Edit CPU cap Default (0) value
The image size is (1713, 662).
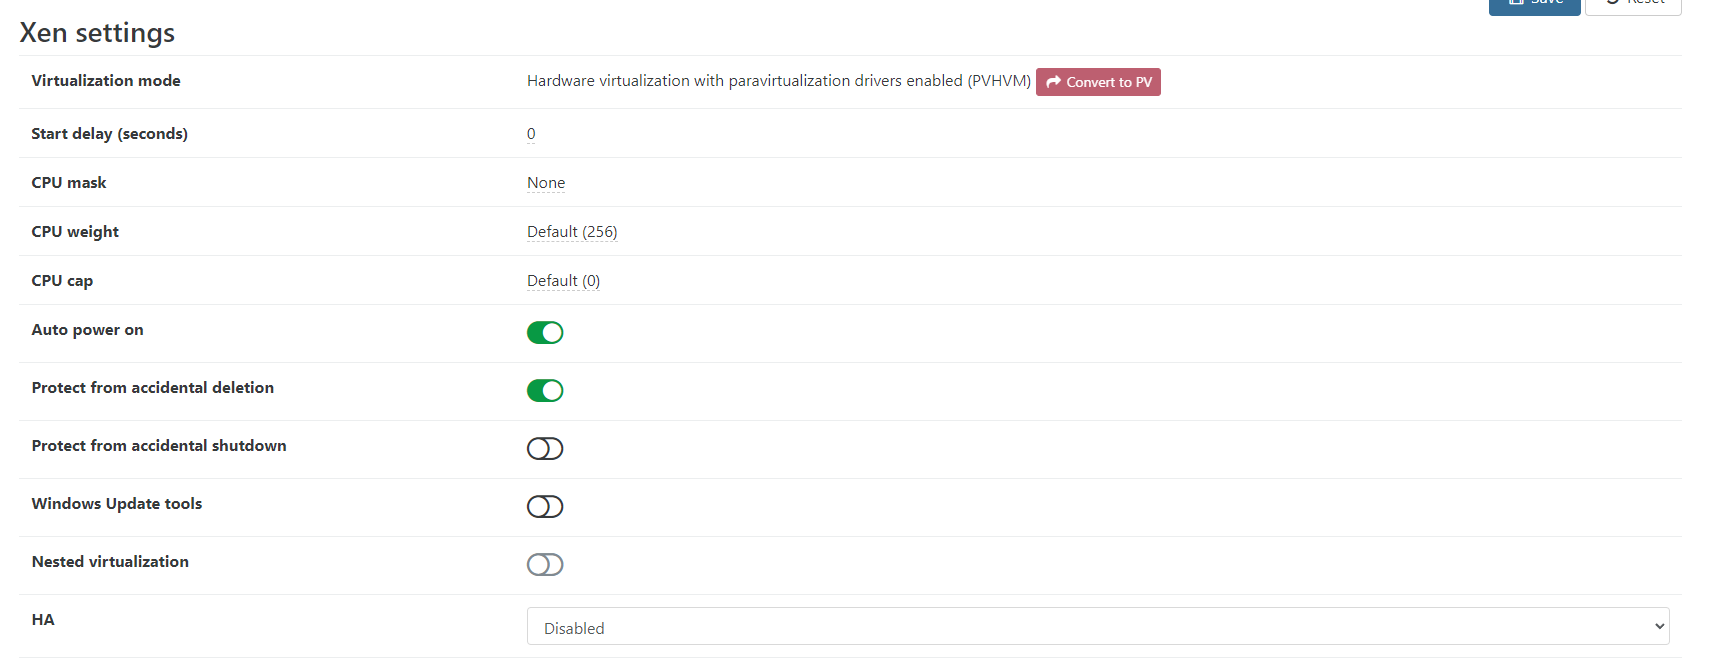coord(563,281)
